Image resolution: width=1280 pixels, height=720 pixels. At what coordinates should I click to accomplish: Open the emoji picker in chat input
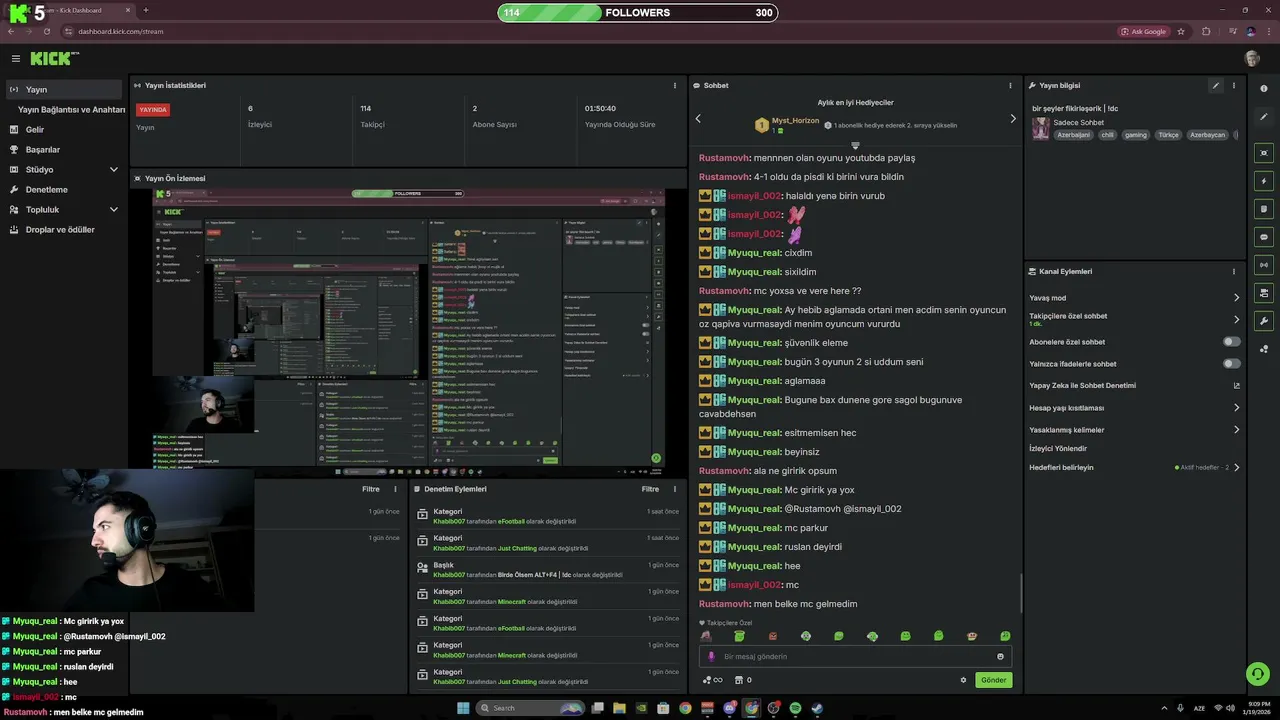[1000, 657]
